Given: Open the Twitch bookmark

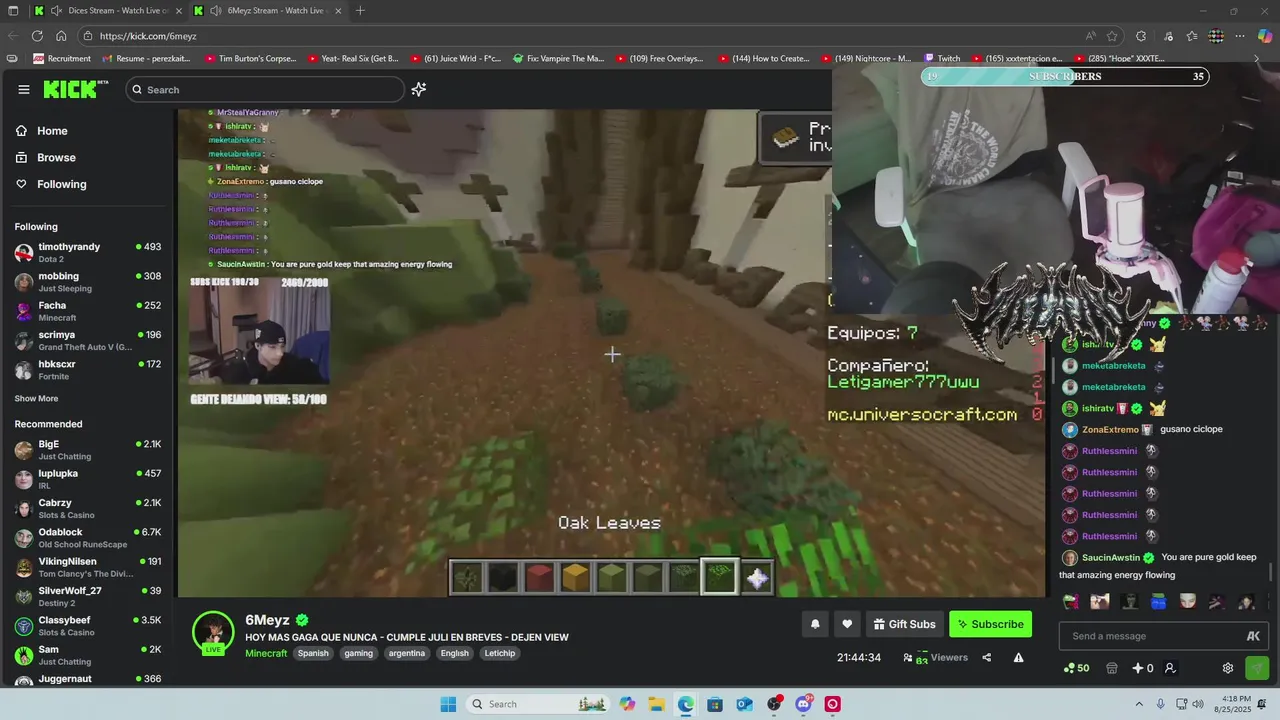Looking at the screenshot, I should (942, 58).
